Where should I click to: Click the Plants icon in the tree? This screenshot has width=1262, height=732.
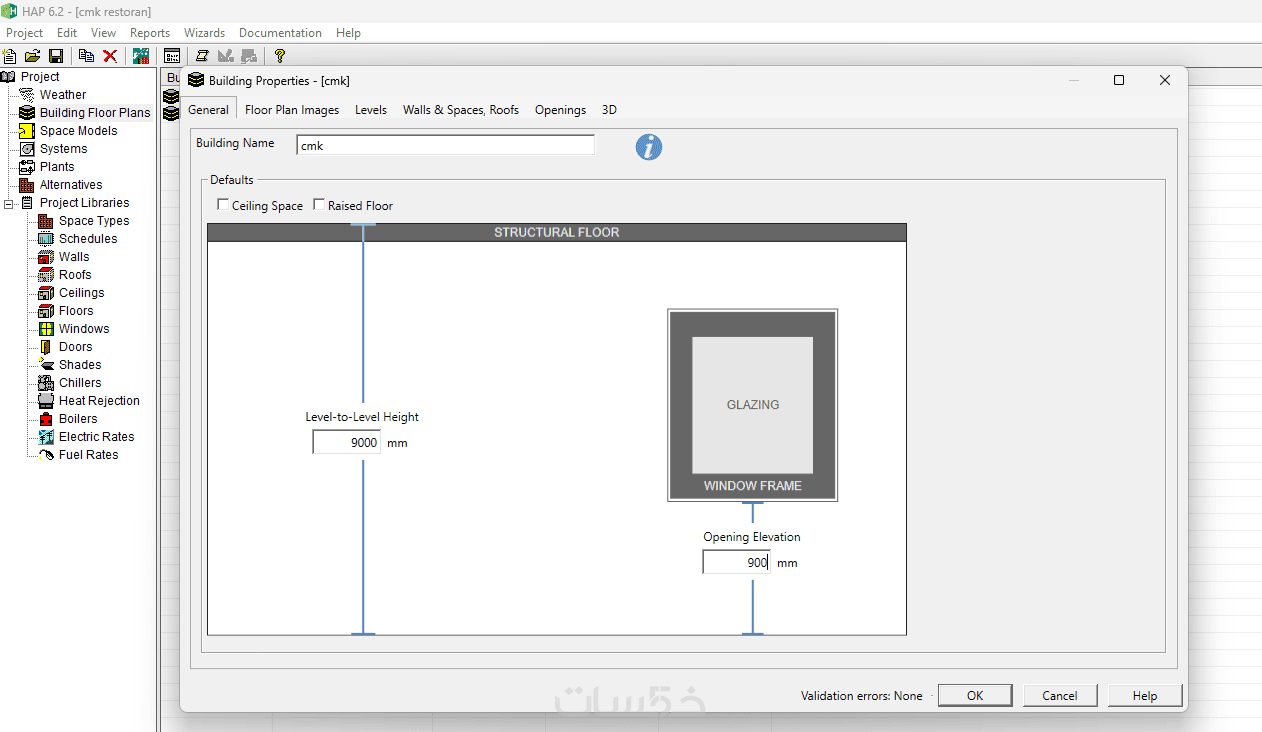(27, 167)
